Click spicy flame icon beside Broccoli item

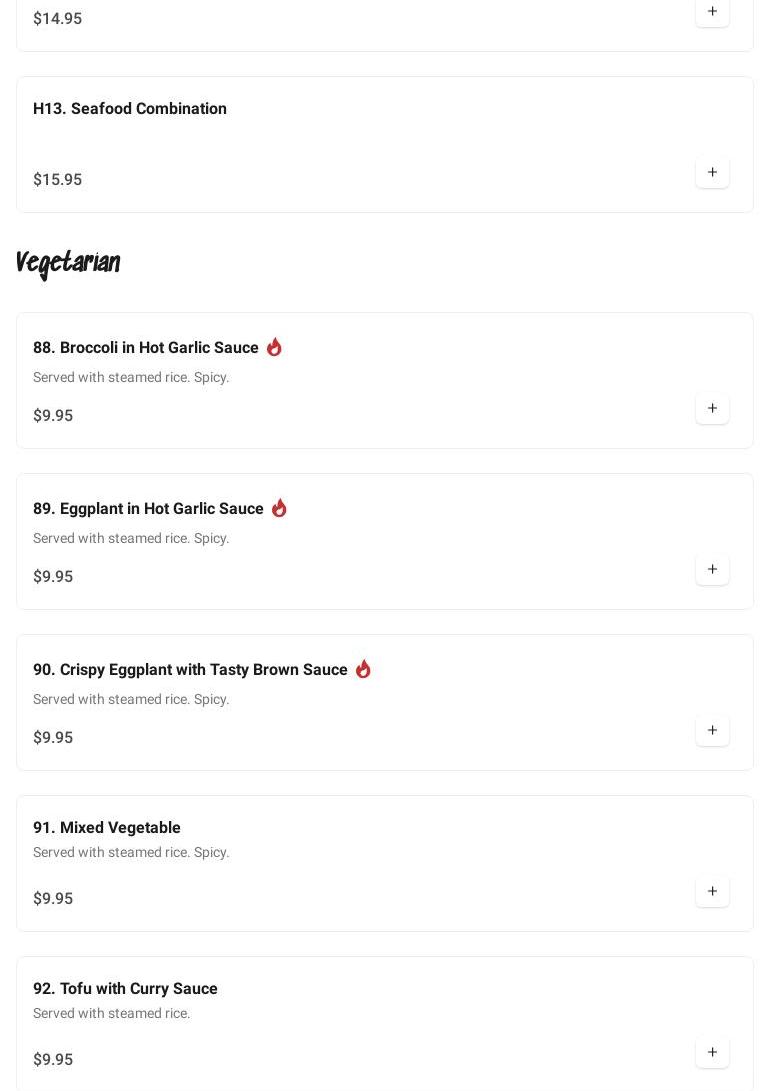275,347
